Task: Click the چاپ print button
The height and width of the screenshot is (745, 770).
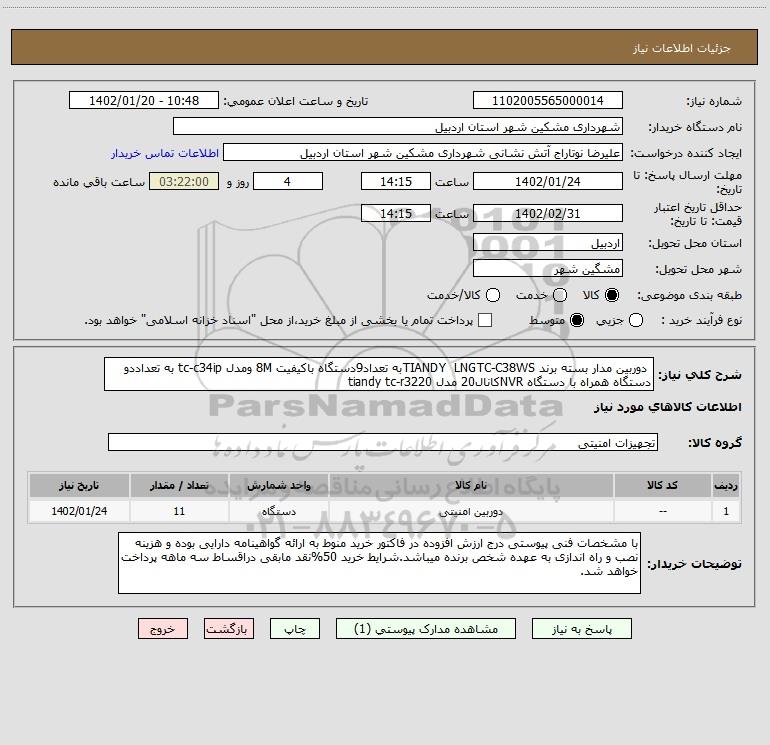Action: pos(295,629)
